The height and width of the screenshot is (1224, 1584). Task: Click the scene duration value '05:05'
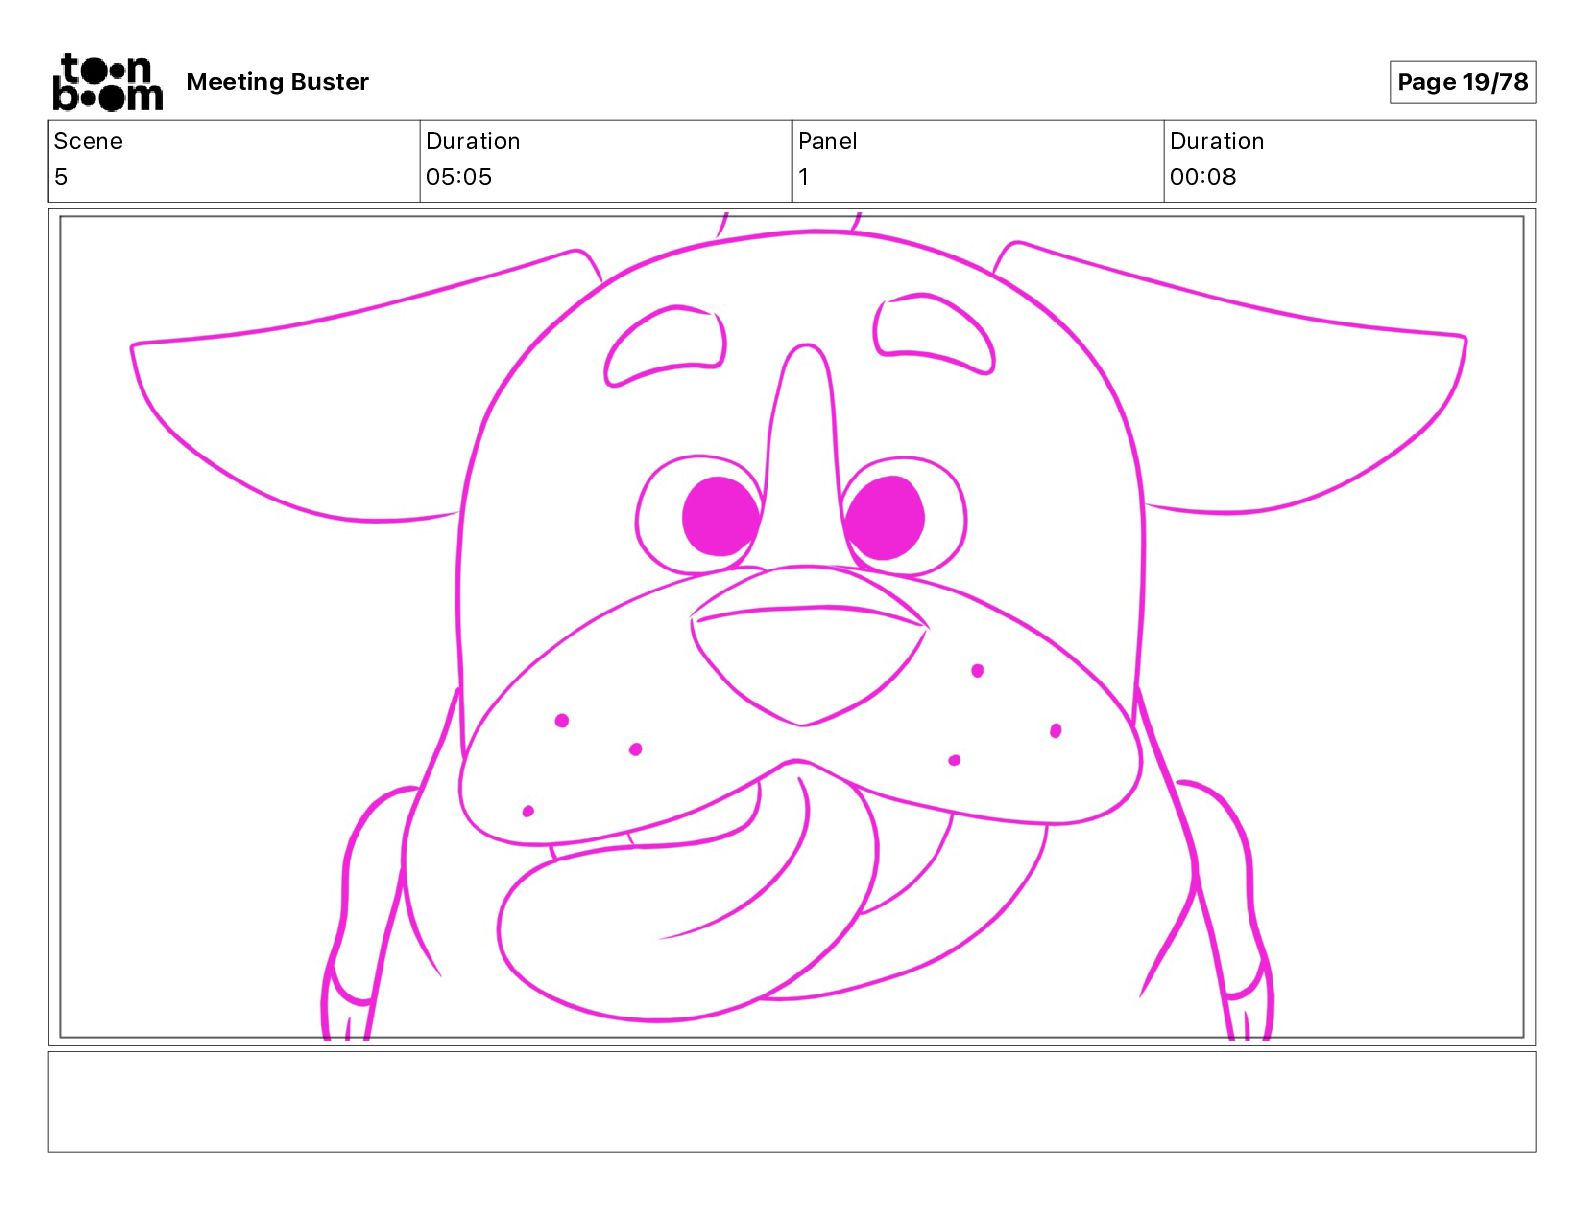(459, 177)
